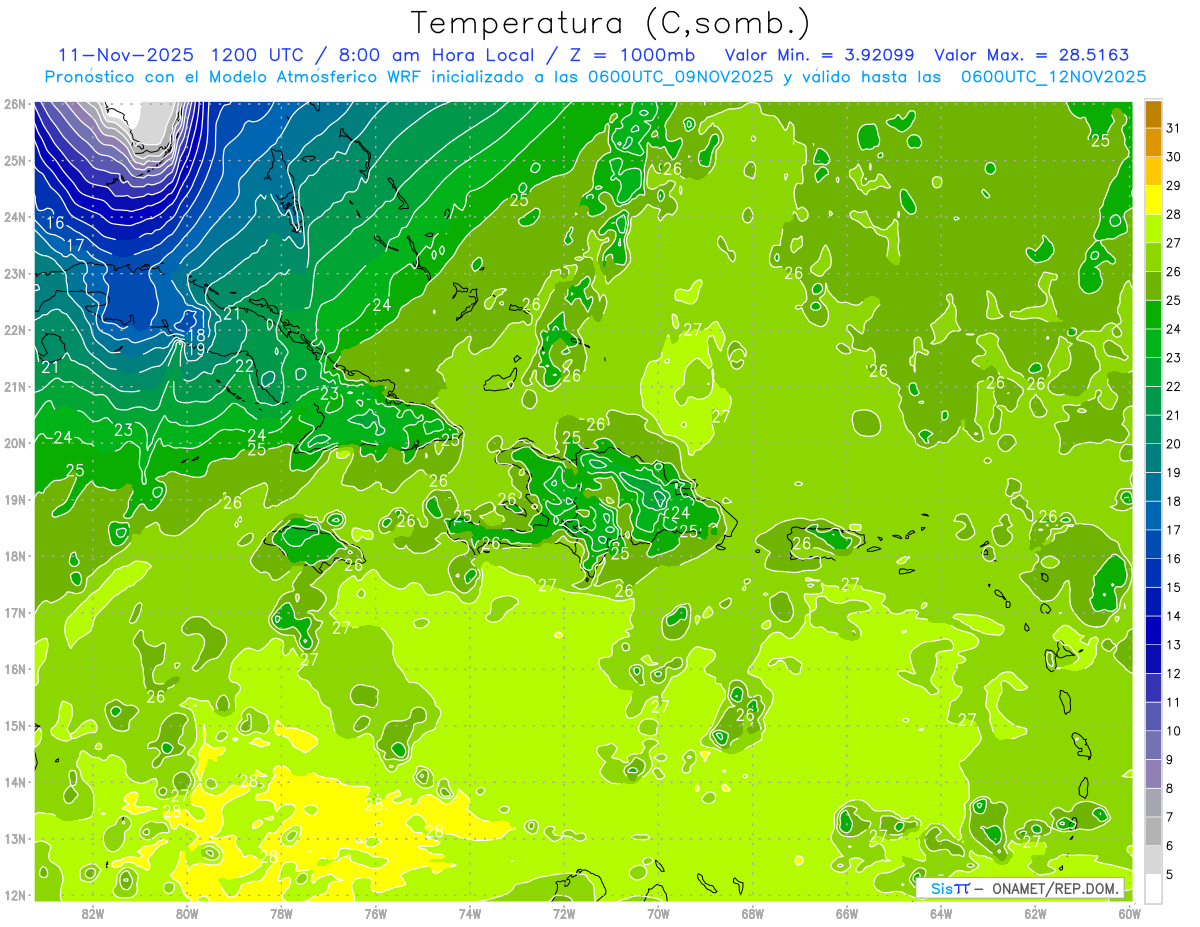Click the orange legend band between 30 and 31
The width and height of the screenshot is (1200, 927).
tap(1153, 142)
